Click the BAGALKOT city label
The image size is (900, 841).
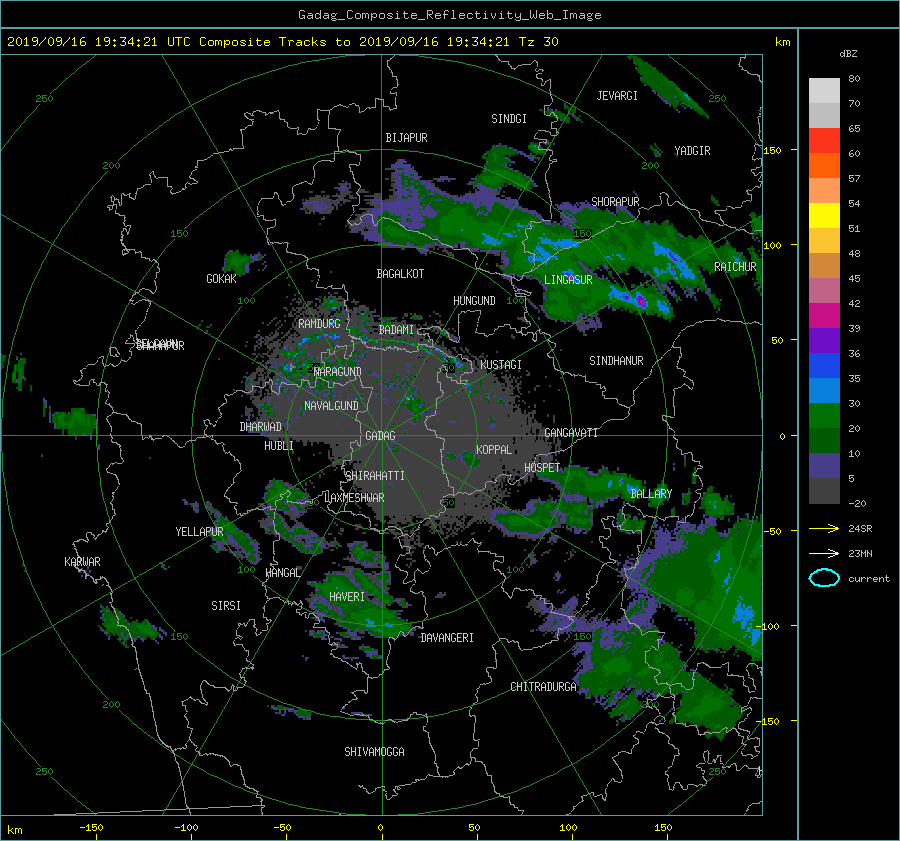[400, 274]
